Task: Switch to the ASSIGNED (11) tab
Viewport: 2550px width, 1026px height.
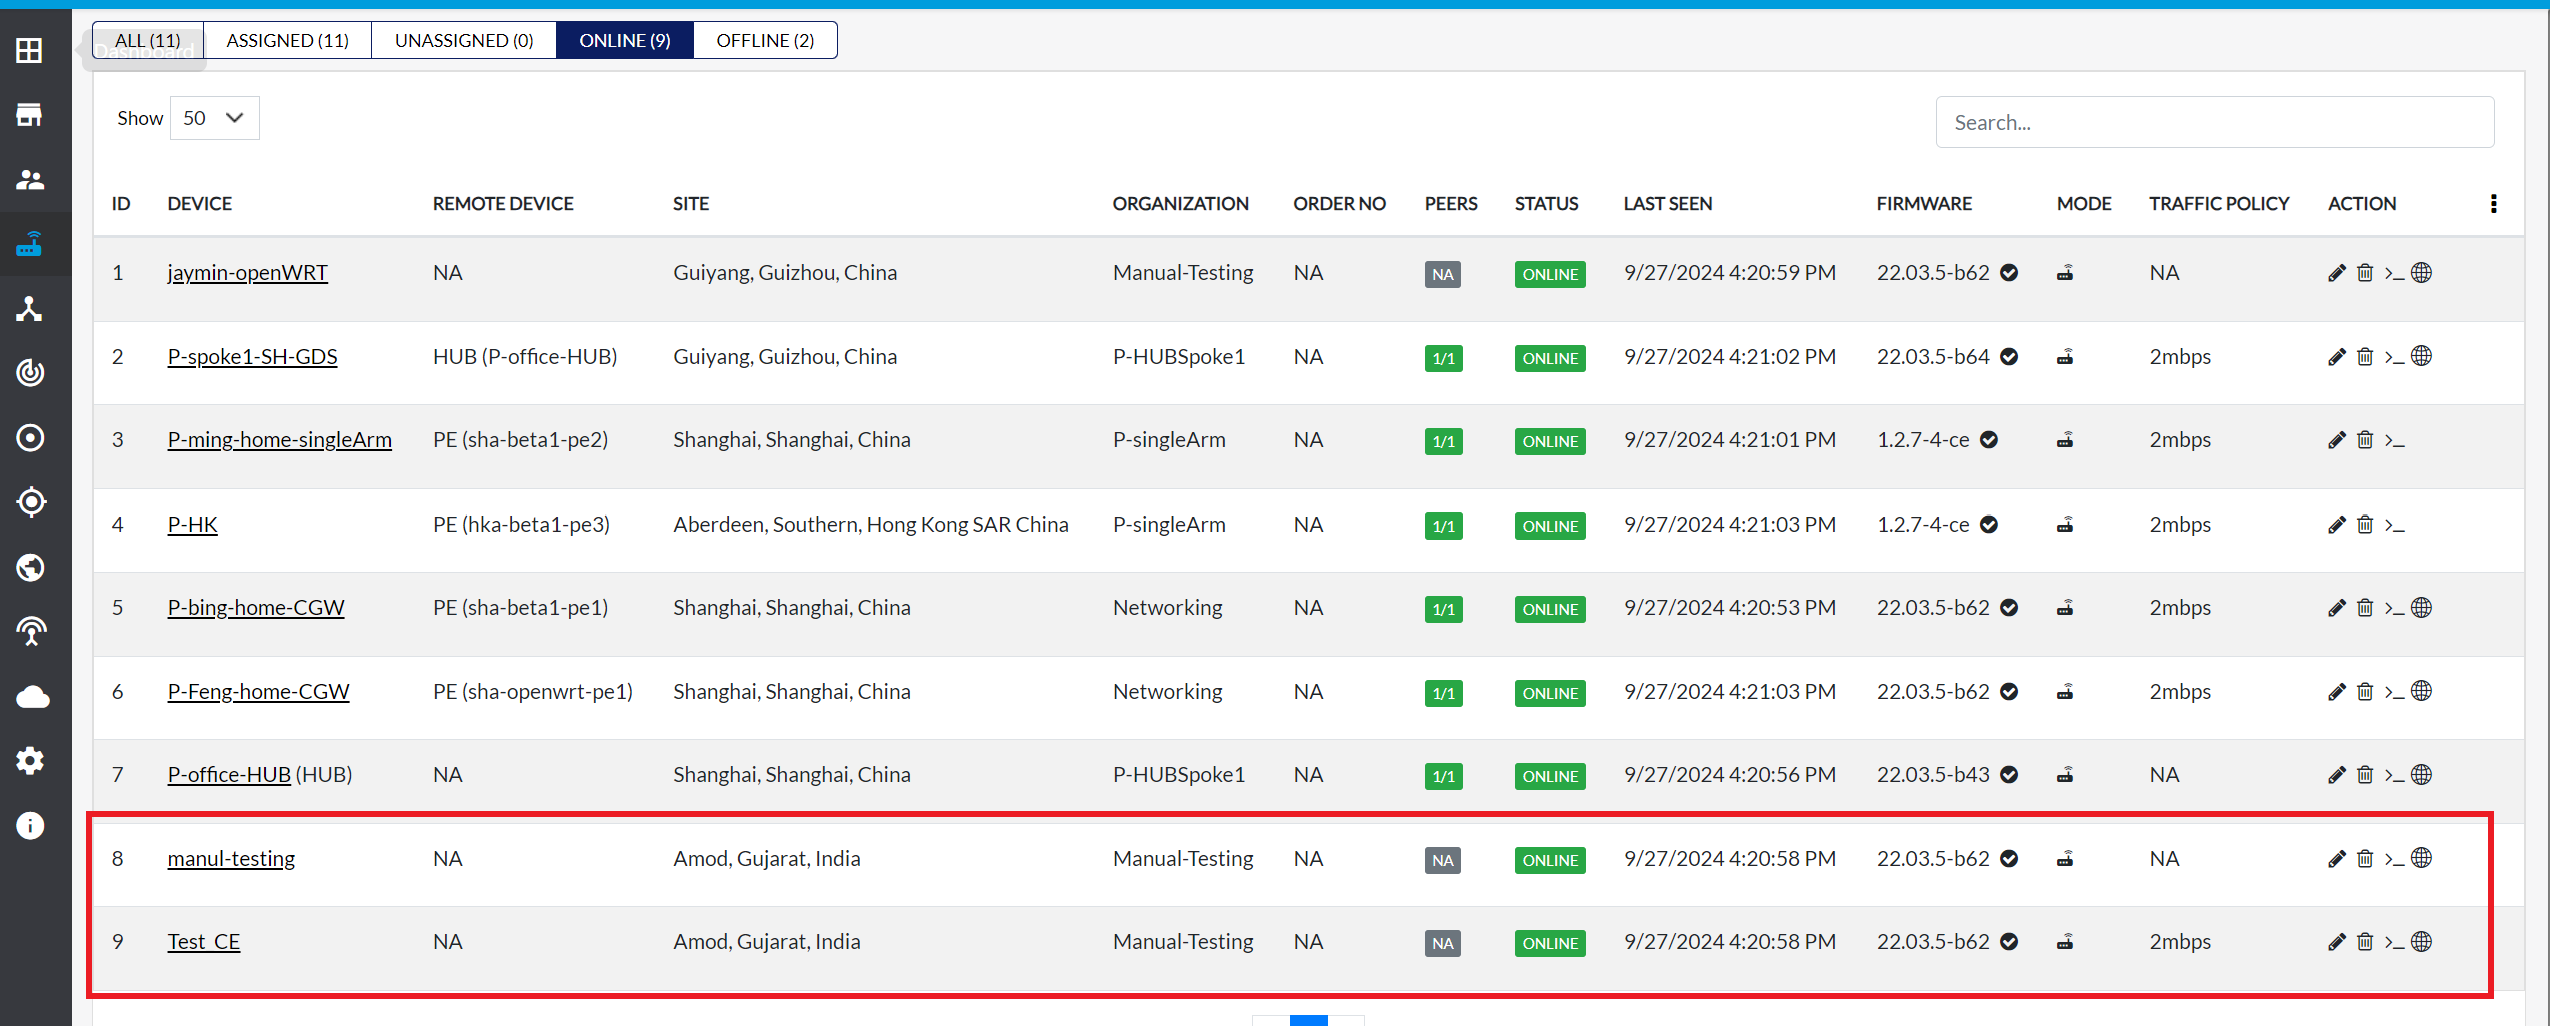Action: (x=288, y=40)
